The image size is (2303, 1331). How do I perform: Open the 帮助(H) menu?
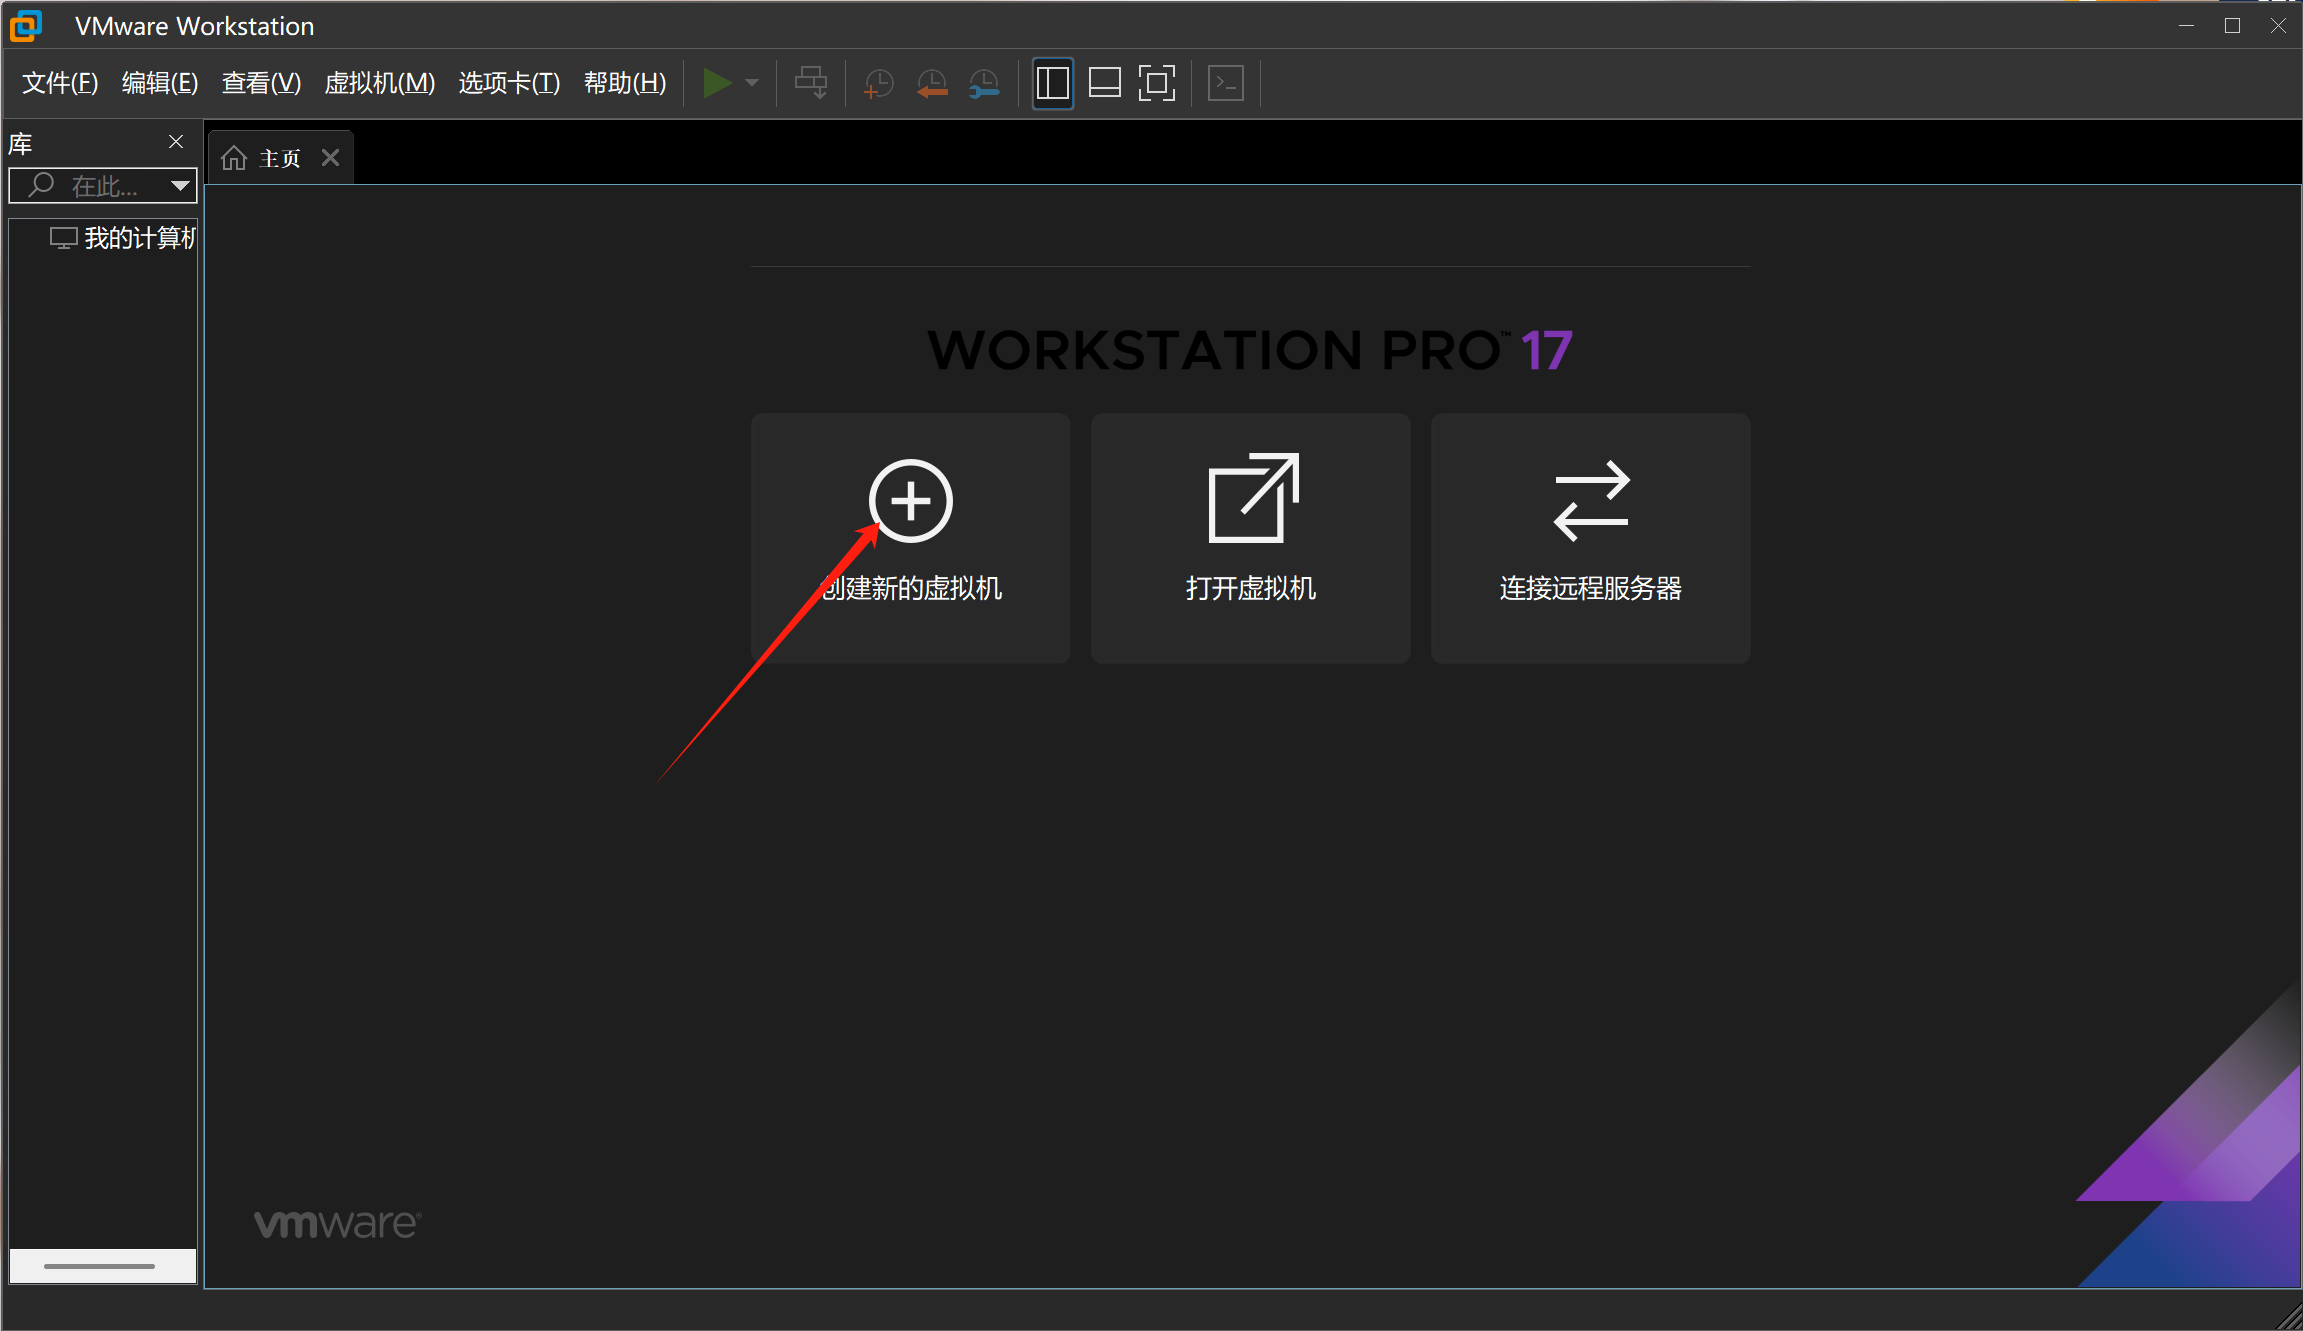click(x=625, y=83)
